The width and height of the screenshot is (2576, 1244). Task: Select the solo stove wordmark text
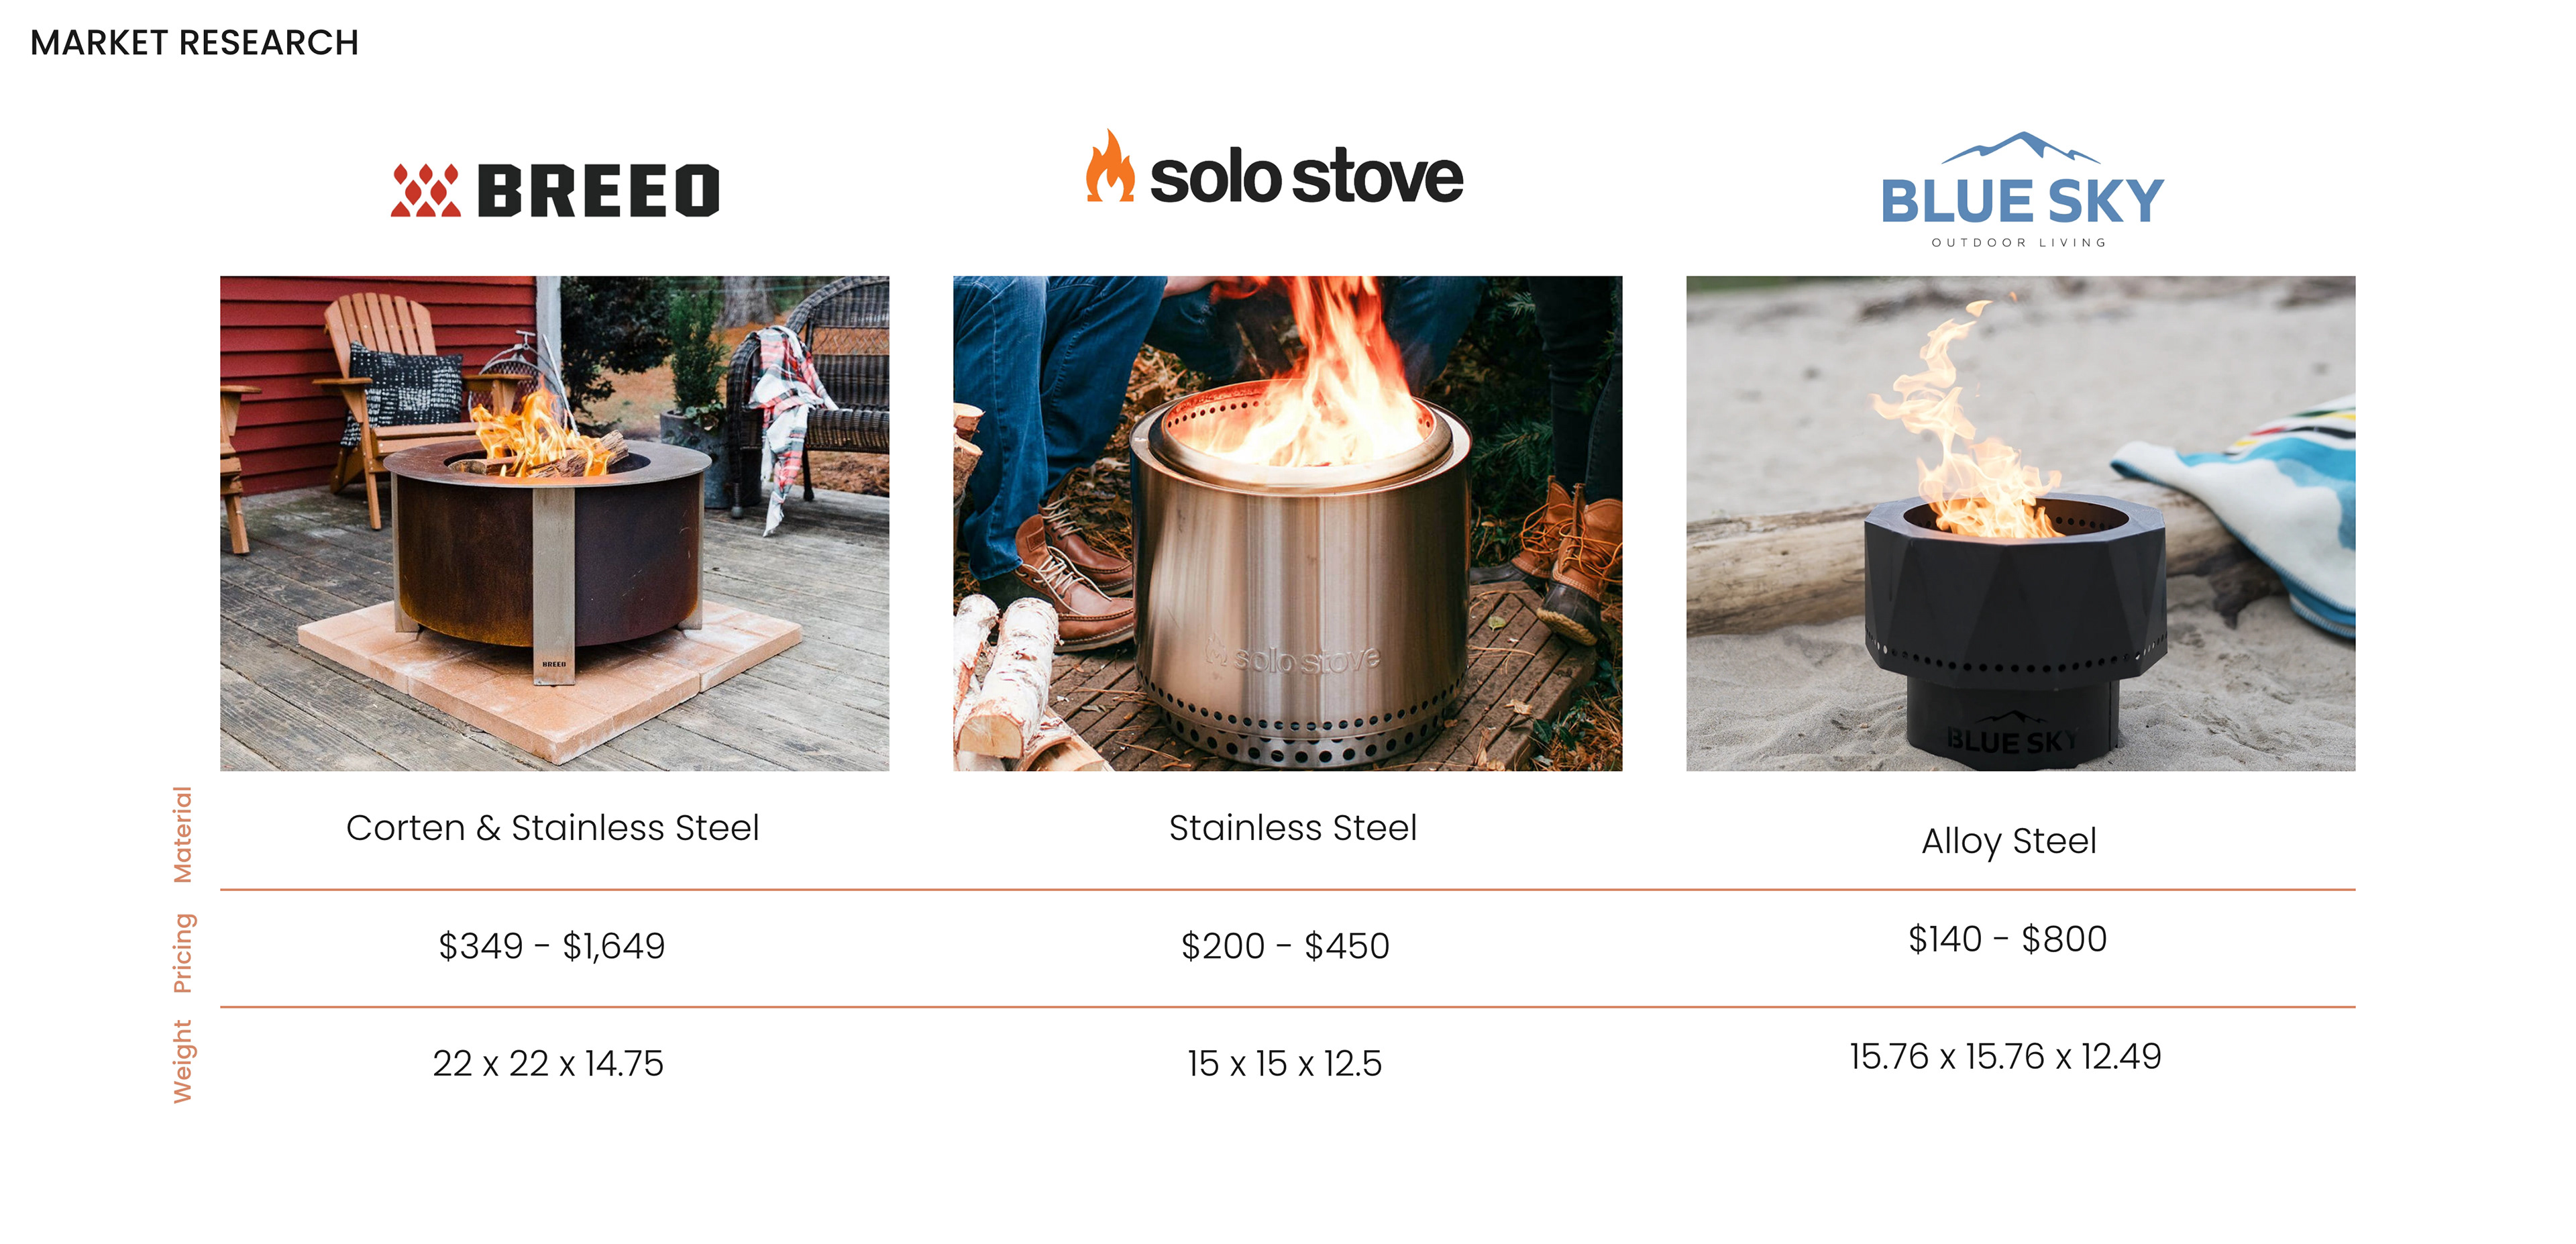(x=1306, y=178)
